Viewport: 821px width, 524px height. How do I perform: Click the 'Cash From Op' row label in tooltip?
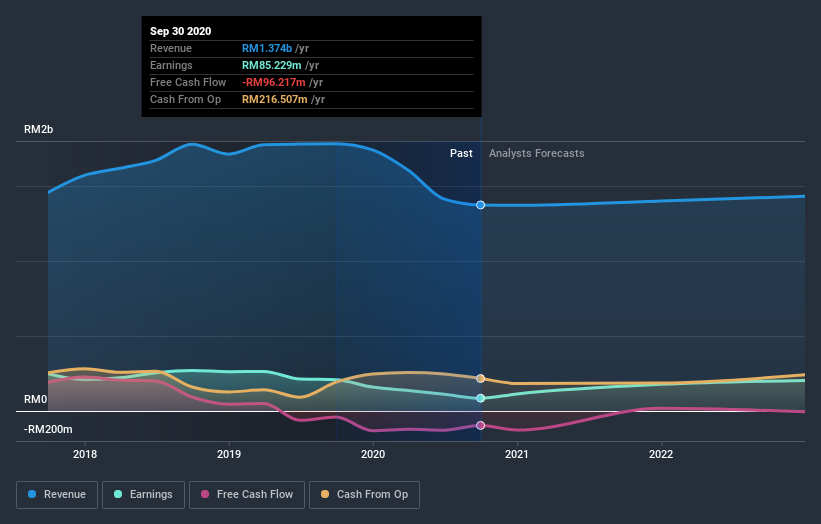pyautogui.click(x=185, y=99)
